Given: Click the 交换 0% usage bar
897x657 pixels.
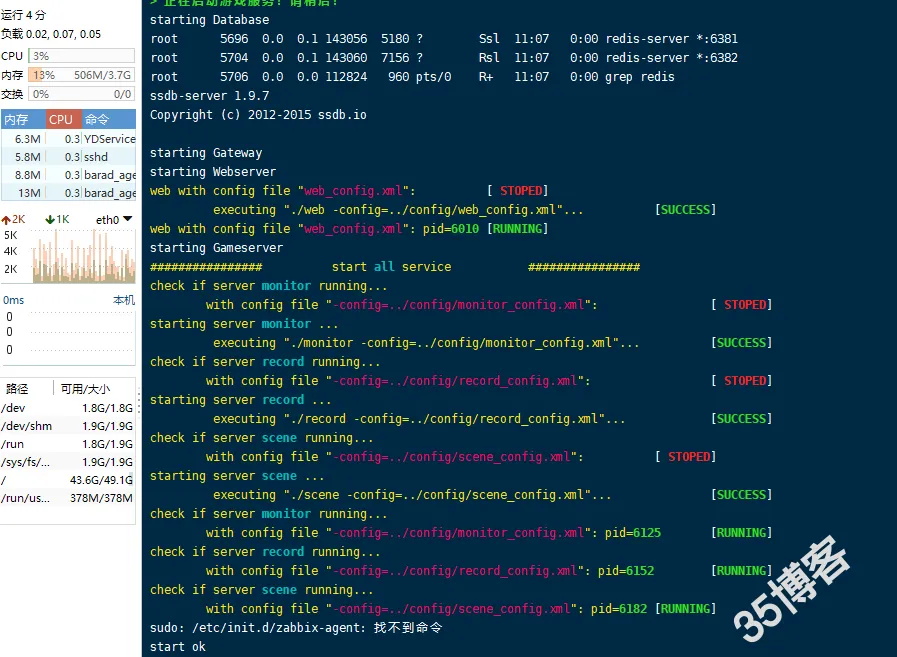Looking at the screenshot, I should pos(81,94).
